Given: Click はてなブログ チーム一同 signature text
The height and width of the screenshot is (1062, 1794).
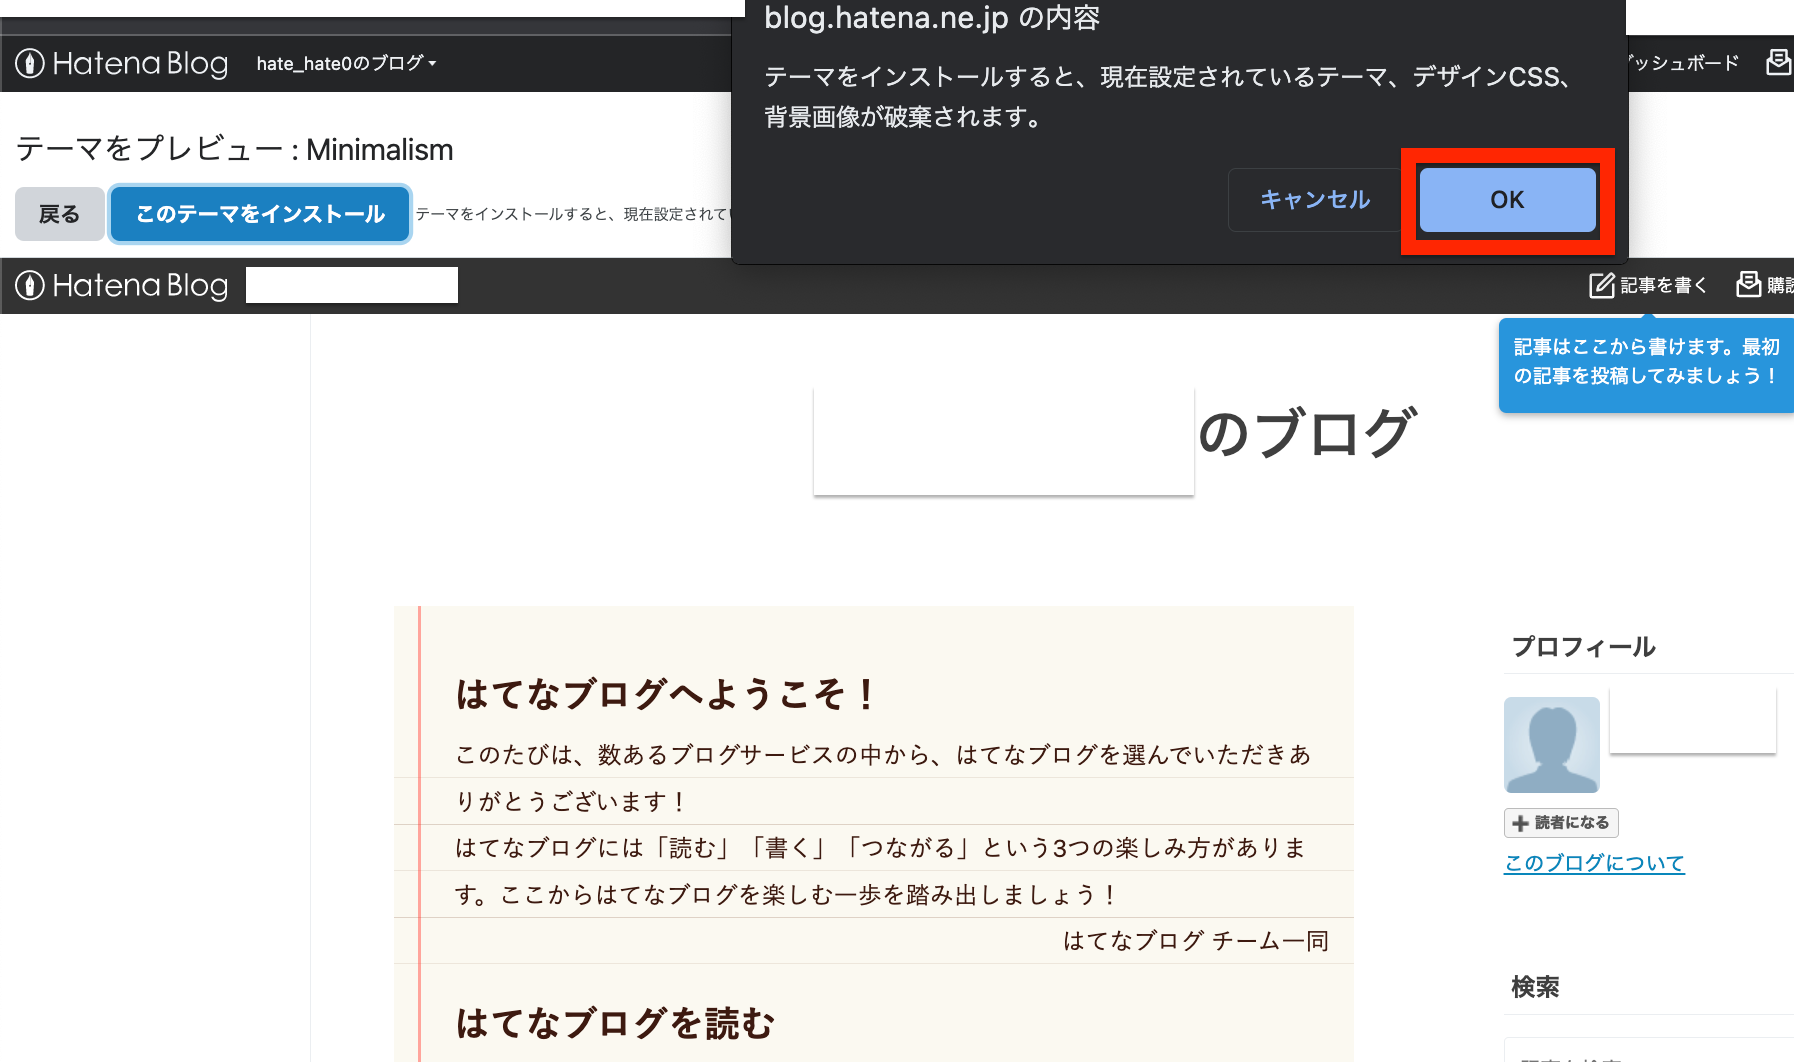Looking at the screenshot, I should coord(1196,941).
